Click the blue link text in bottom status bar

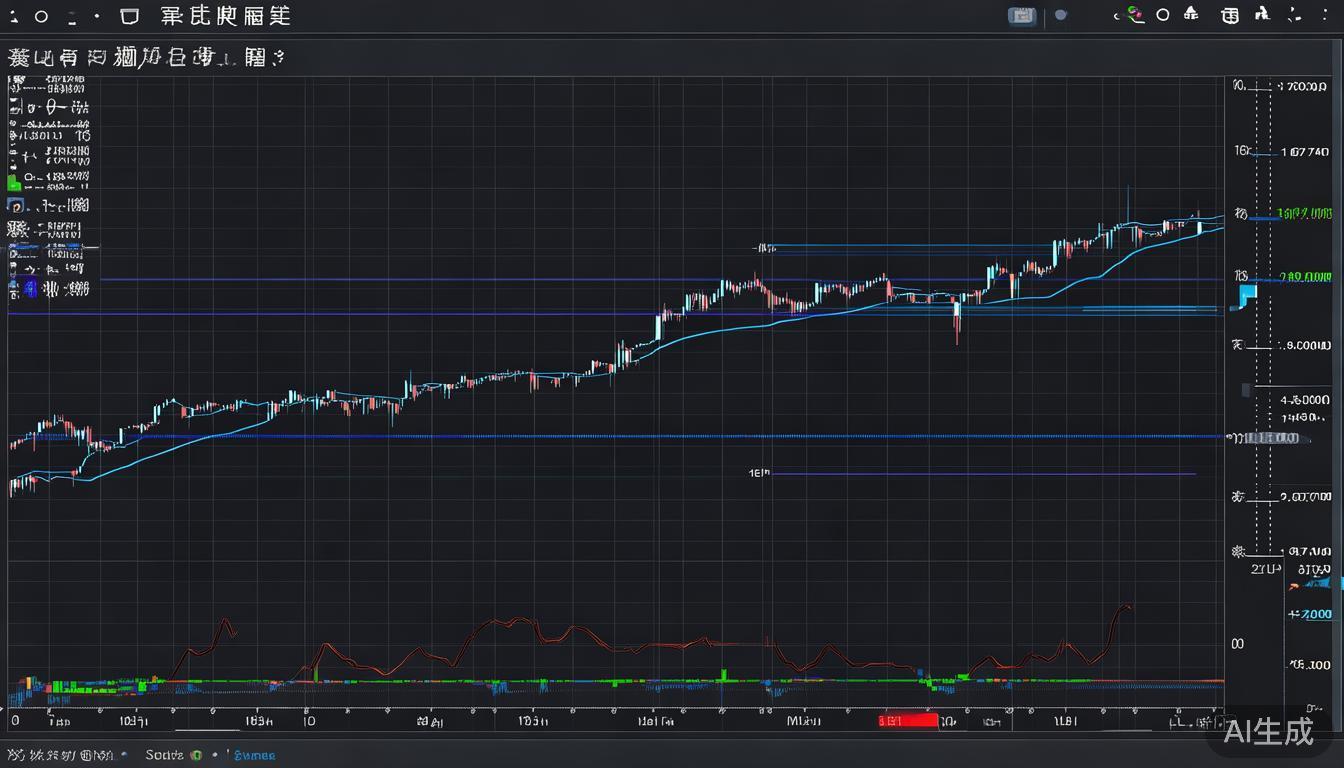pyautogui.click(x=254, y=755)
